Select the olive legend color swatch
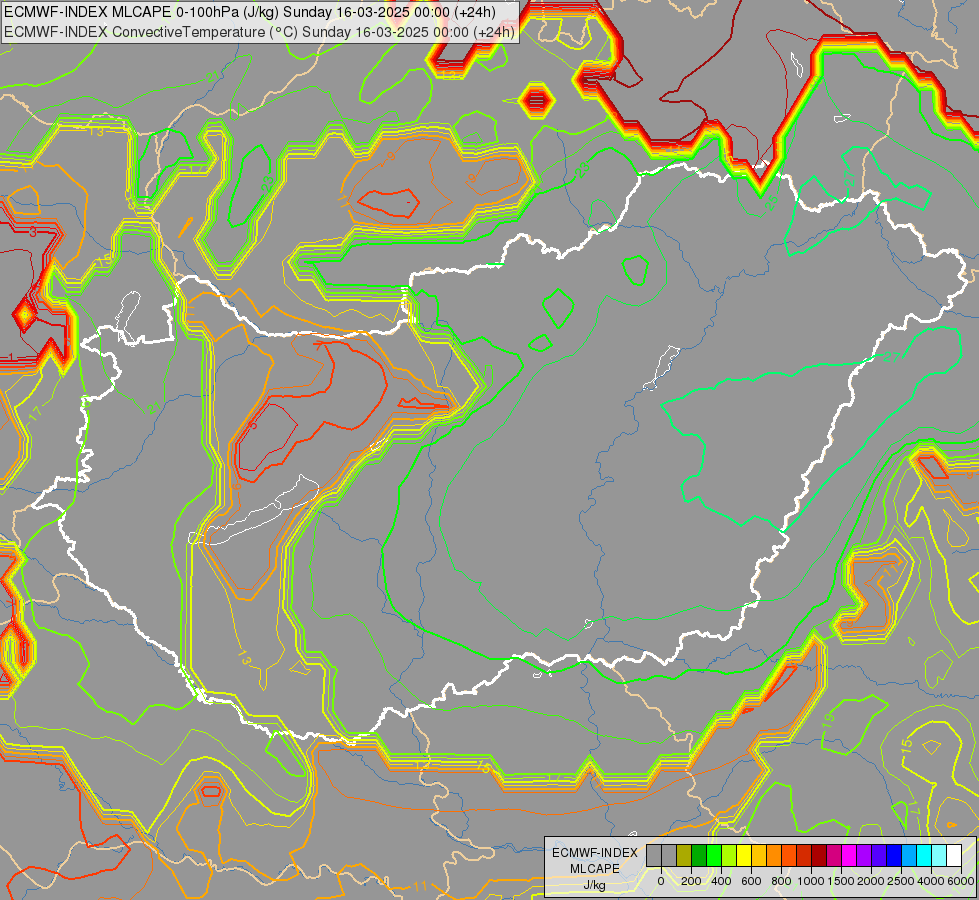979x900 pixels. [x=684, y=855]
